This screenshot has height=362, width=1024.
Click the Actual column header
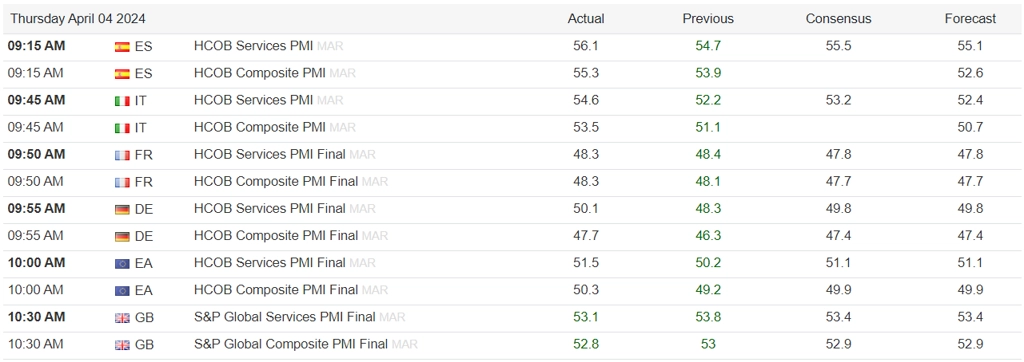pos(586,19)
